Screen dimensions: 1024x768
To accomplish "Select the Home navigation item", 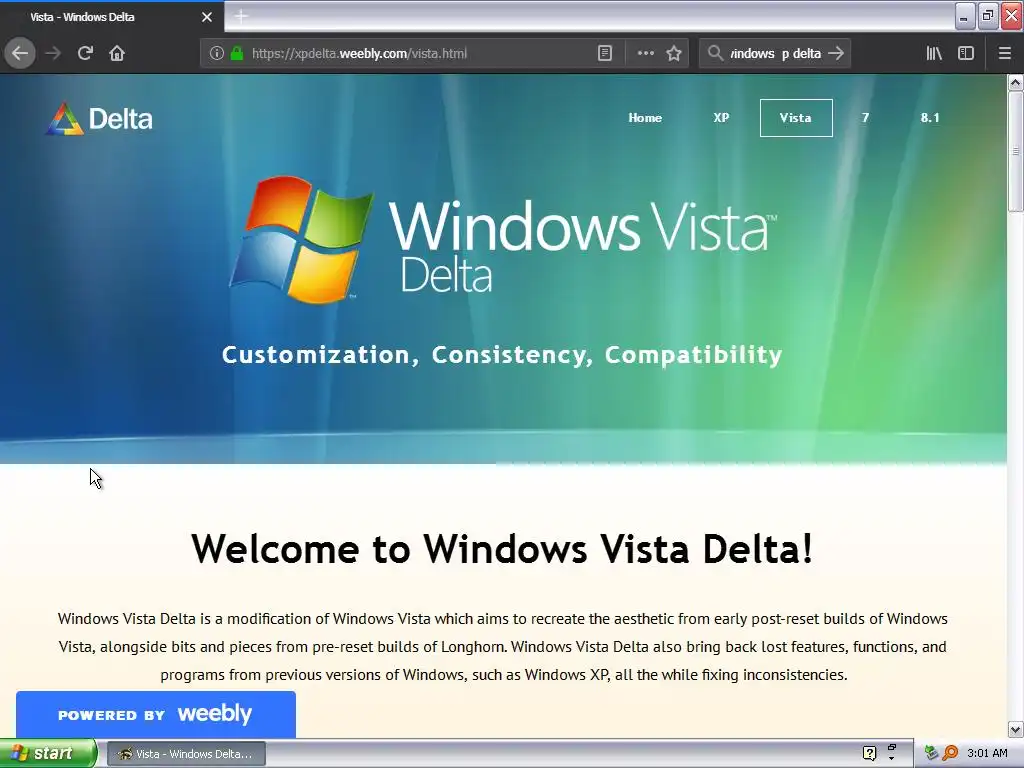I will (645, 118).
